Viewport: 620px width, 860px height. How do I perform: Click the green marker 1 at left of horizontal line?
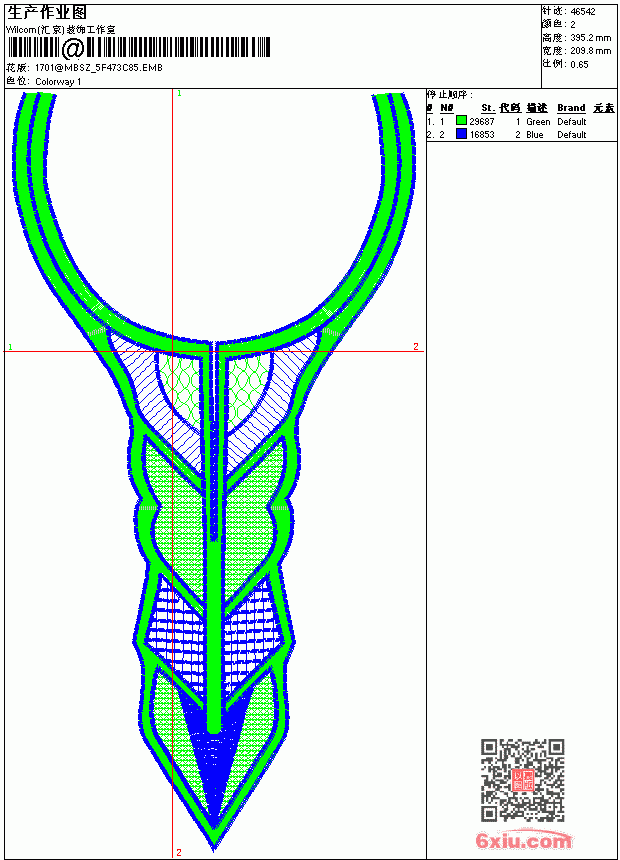10,347
